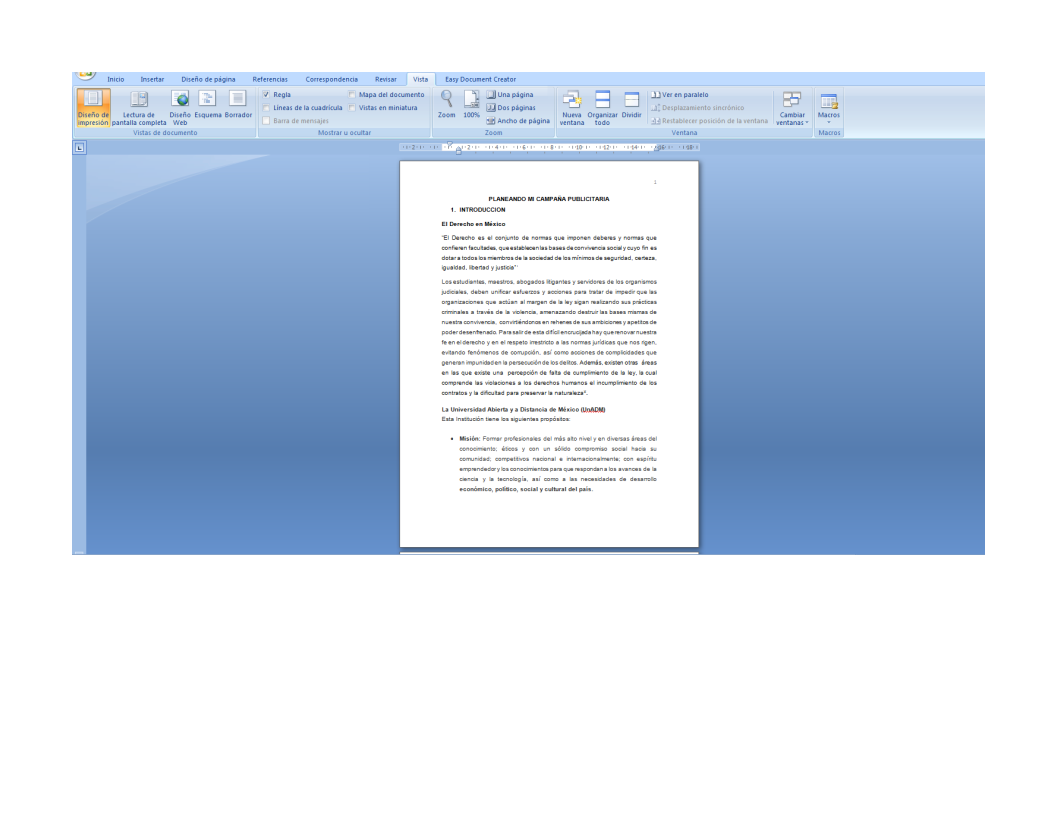Check the Mapa del documento box
This screenshot has width=1056, height=816.
[x=353, y=95]
